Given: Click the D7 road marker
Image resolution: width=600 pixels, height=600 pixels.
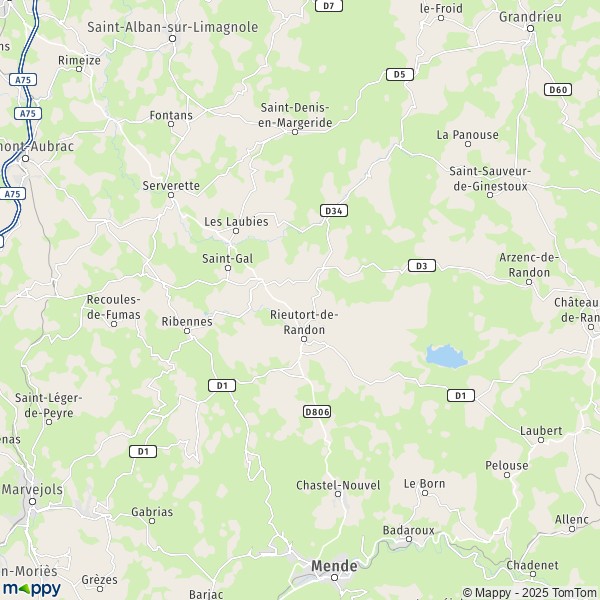Looking at the screenshot, I should pyautogui.click(x=329, y=6).
